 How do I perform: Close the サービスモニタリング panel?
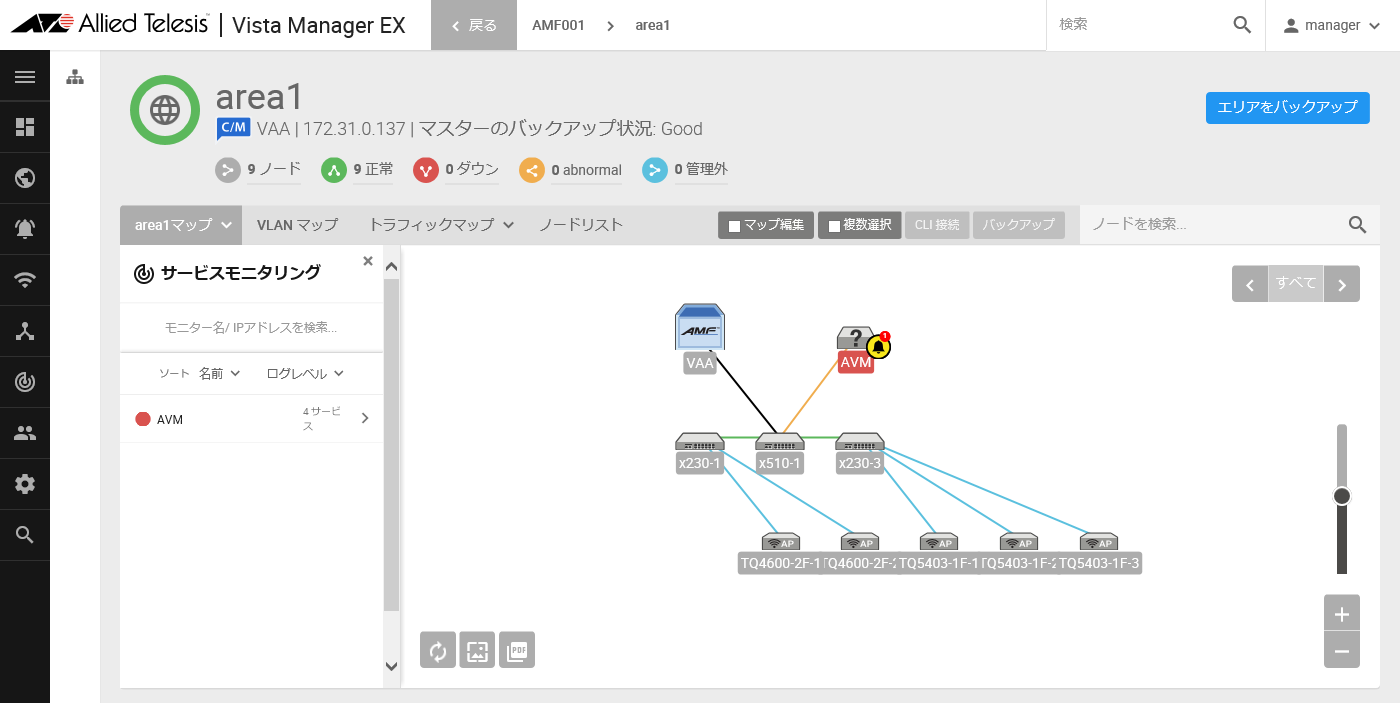pos(368,261)
